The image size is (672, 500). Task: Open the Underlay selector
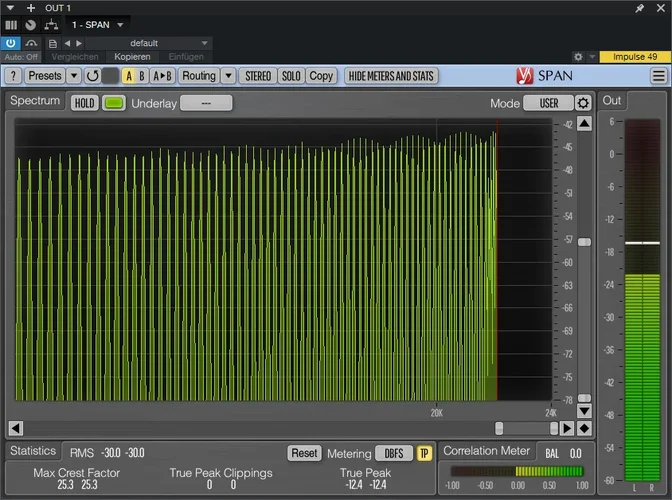206,103
